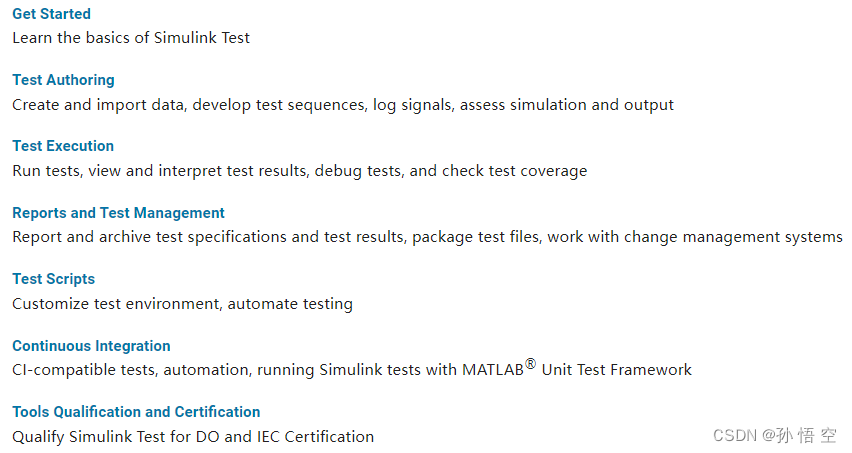Image resolution: width=852 pixels, height=453 pixels.
Task: Go to the Test Execution section
Action: [63, 146]
